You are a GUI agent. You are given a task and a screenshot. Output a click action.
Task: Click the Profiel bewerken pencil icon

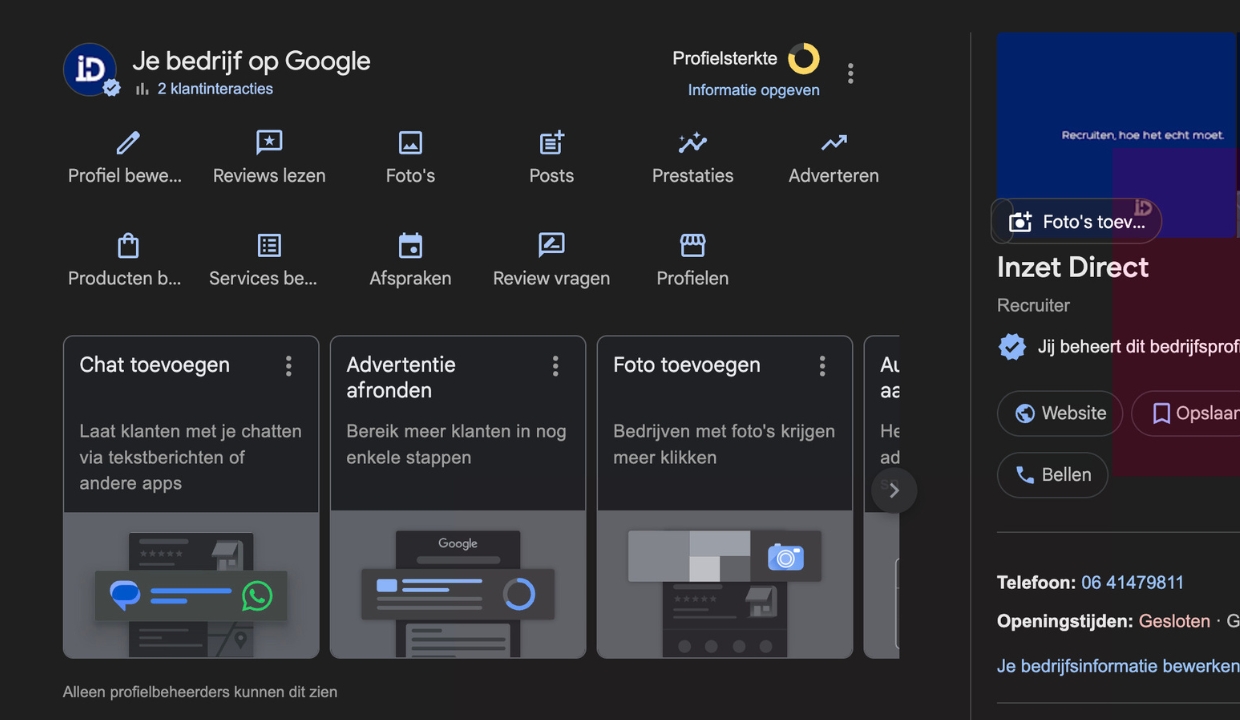point(127,143)
